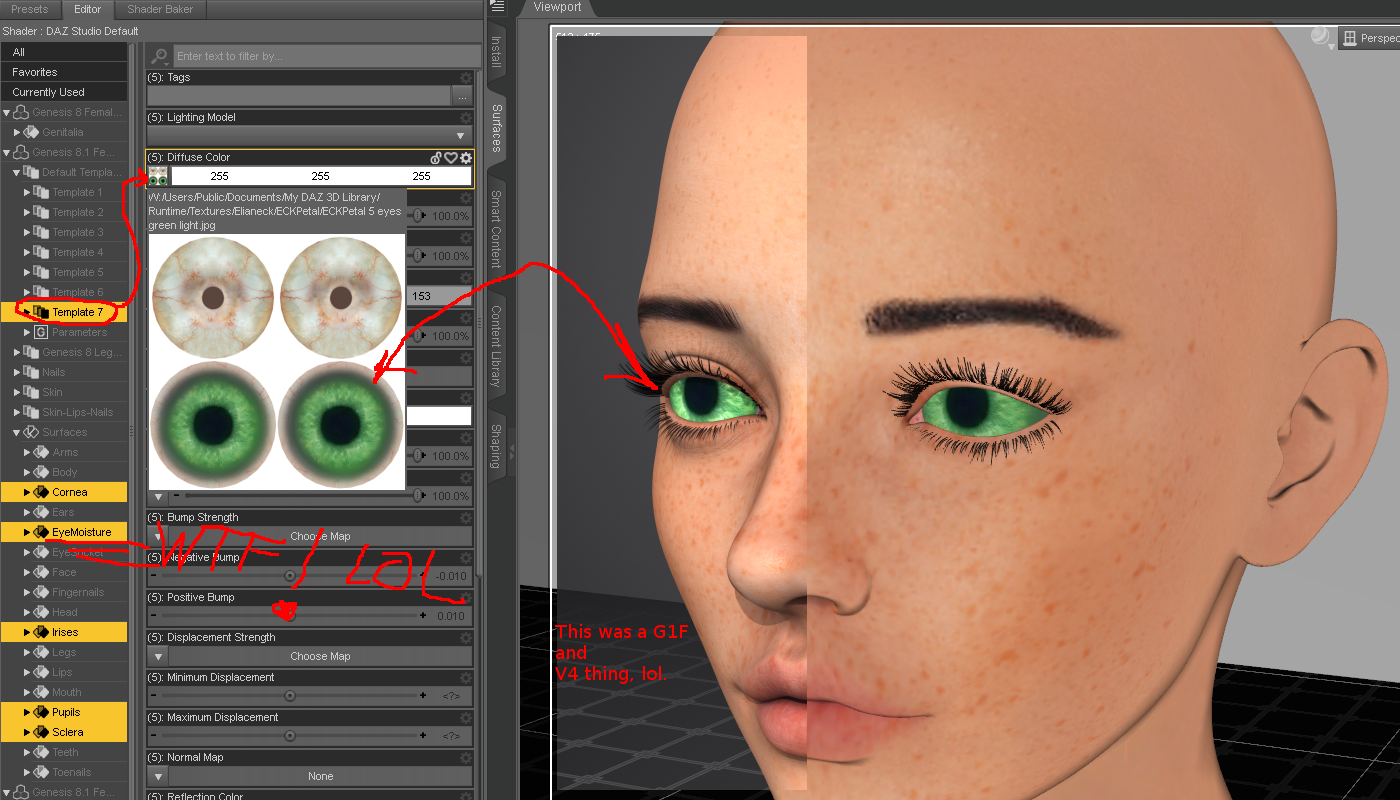Click the ellipsis button next to Tags
Image resolution: width=1400 pixels, height=800 pixels.
[x=461, y=96]
